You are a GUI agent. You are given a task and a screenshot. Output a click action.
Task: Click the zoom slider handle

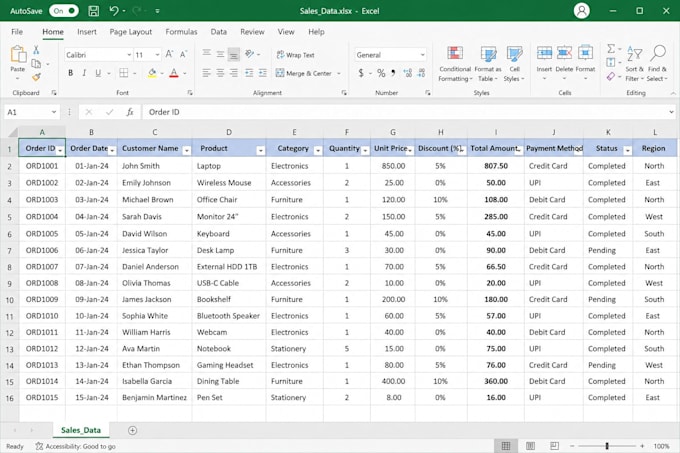(607, 446)
